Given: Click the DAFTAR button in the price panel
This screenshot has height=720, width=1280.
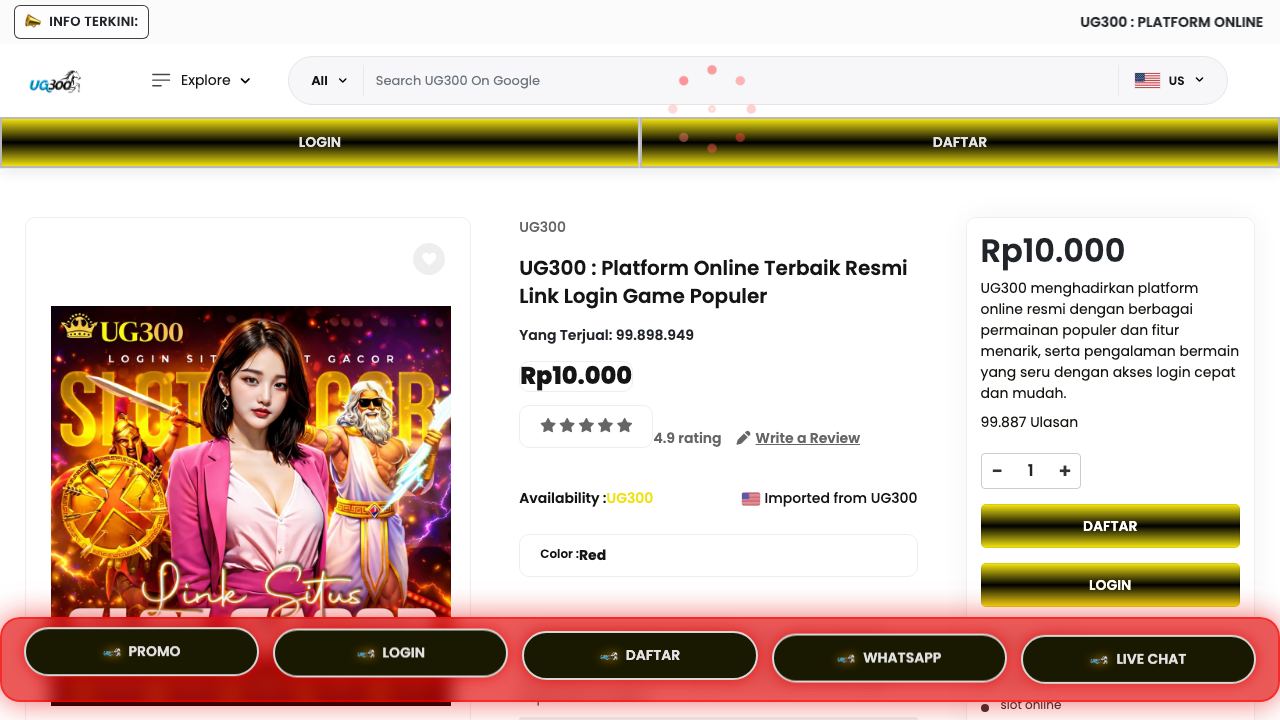Looking at the screenshot, I should 1110,526.
